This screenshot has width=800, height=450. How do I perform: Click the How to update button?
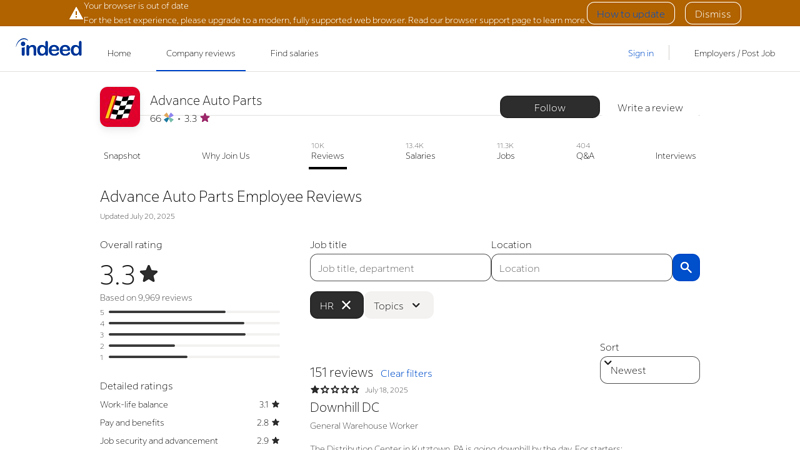click(x=631, y=14)
